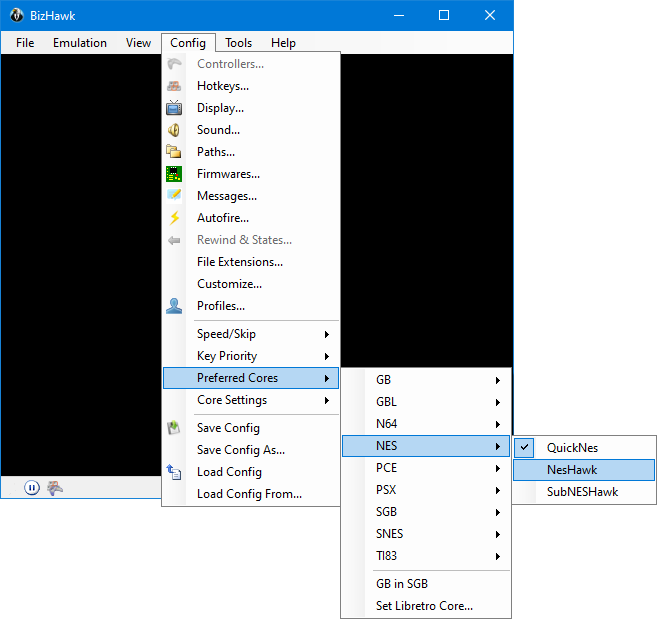
Task: Toggle the GB in SGB option
Action: (426, 584)
